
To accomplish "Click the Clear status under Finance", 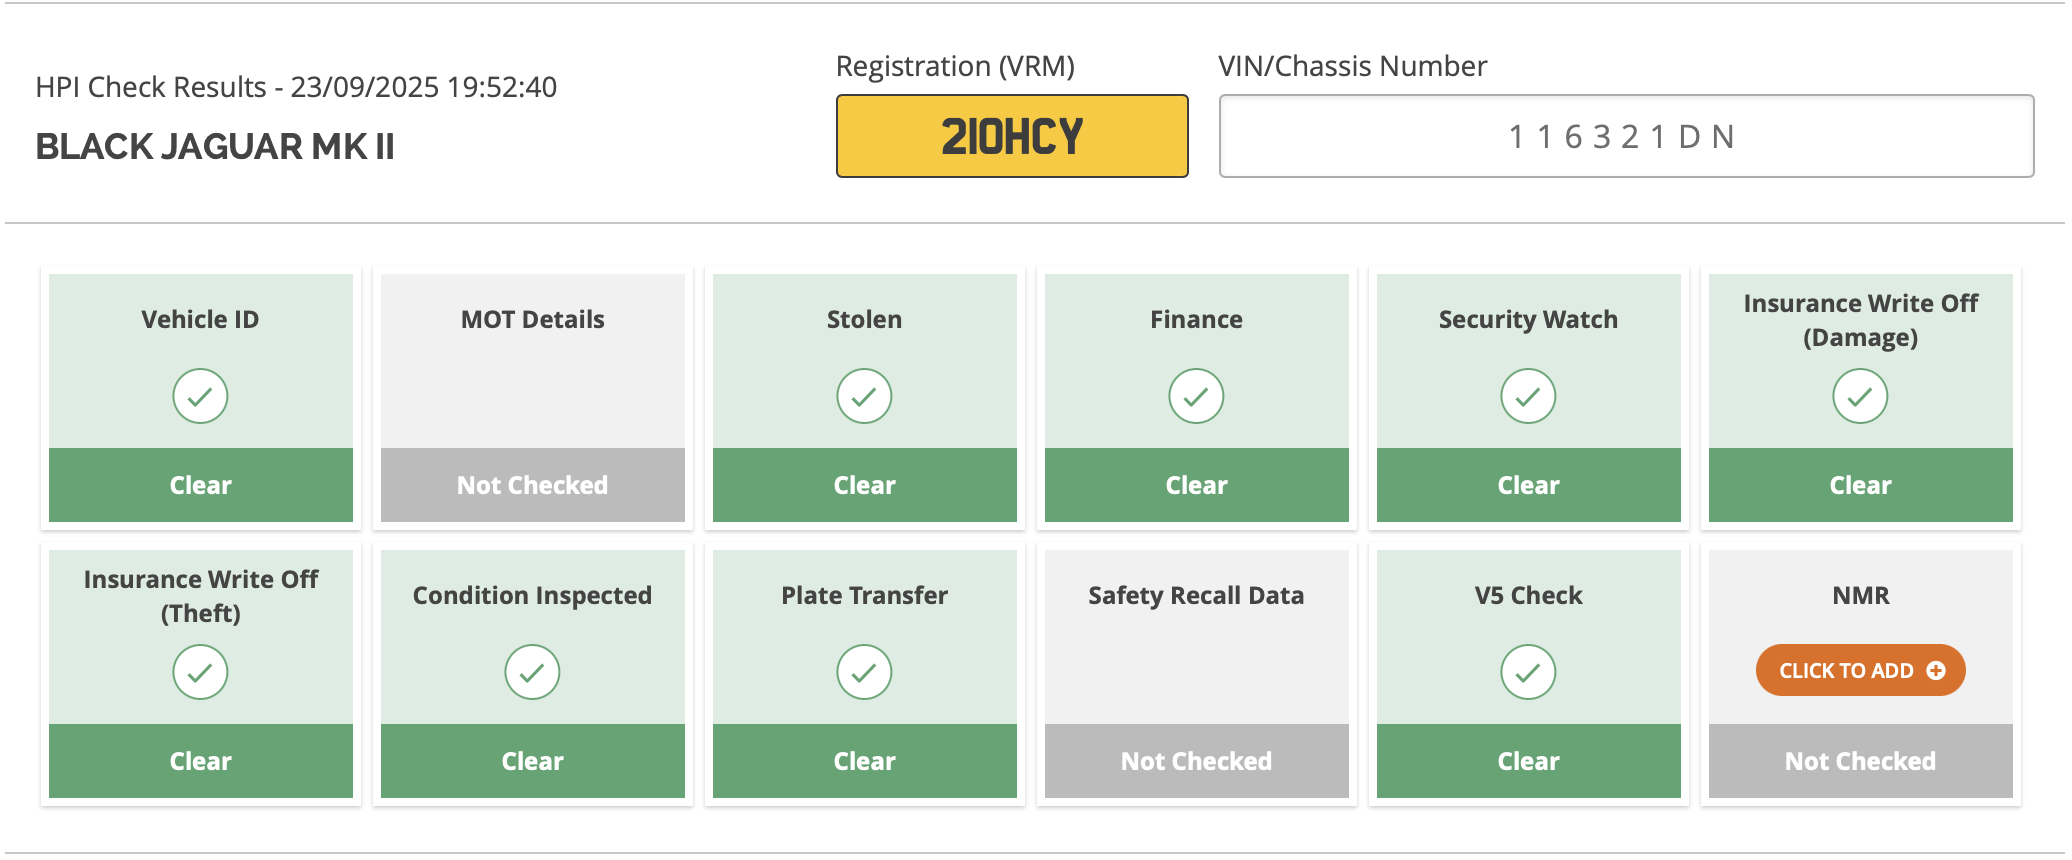I will [1196, 485].
